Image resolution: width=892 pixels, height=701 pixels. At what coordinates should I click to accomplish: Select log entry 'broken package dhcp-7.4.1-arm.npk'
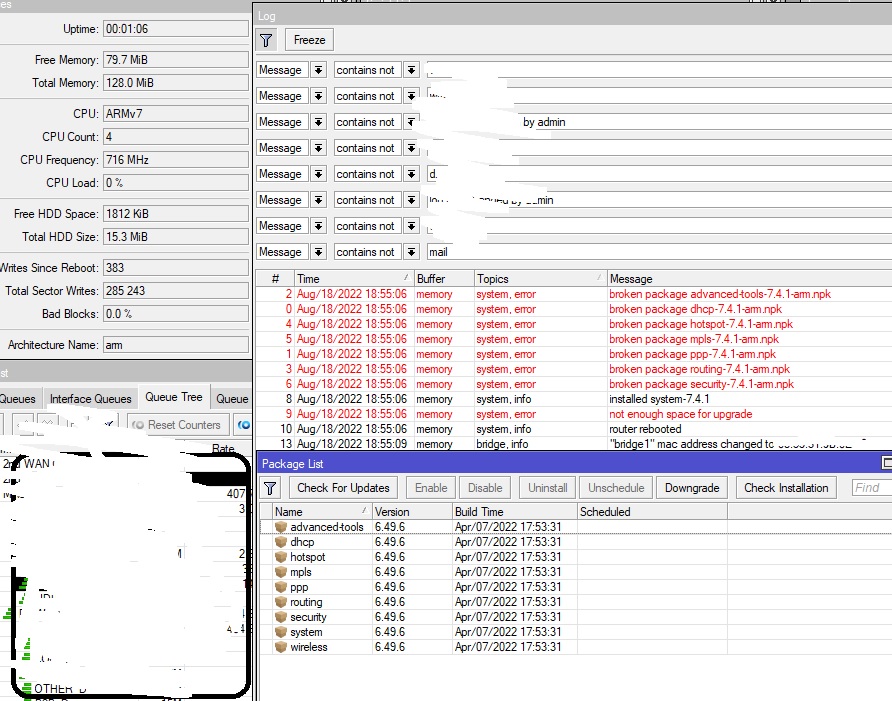573,309
